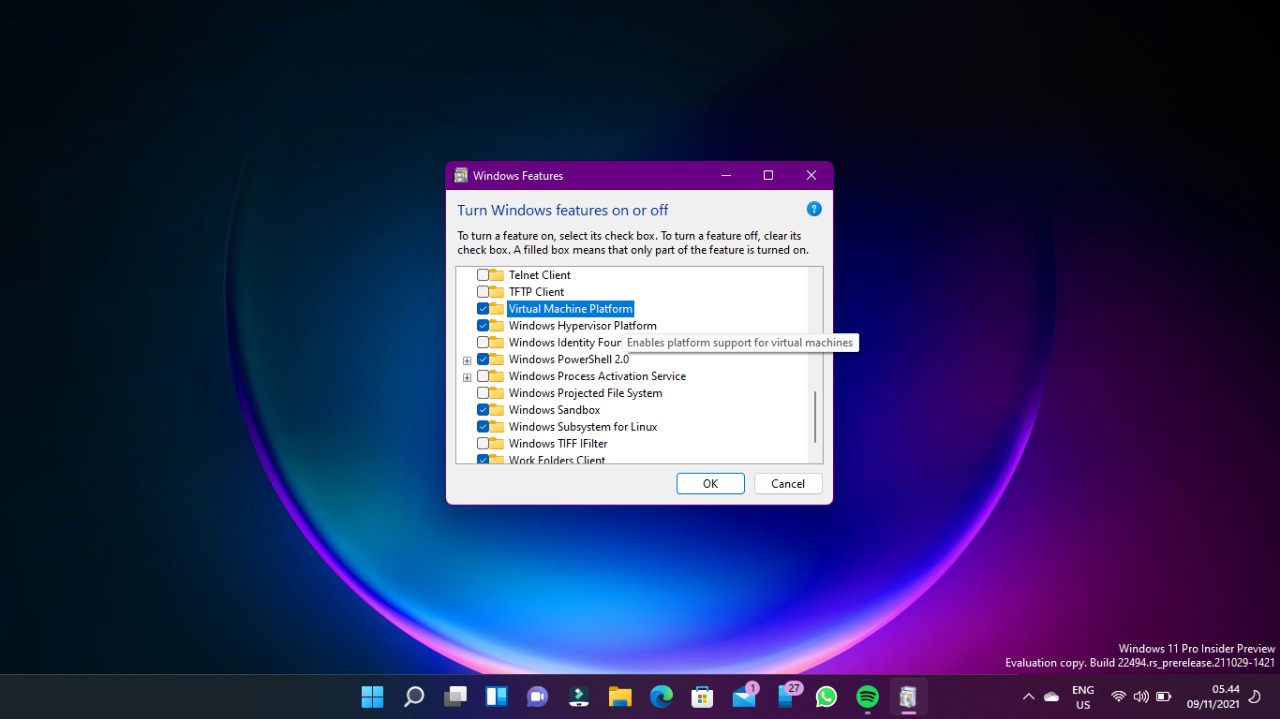Image resolution: width=1280 pixels, height=719 pixels.
Task: Click the feature list scrollbar thumb
Action: (x=815, y=416)
